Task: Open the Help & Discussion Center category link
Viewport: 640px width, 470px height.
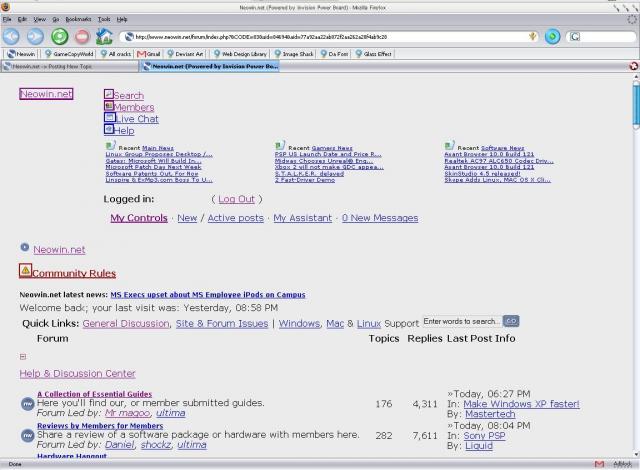Action: click(x=77, y=374)
